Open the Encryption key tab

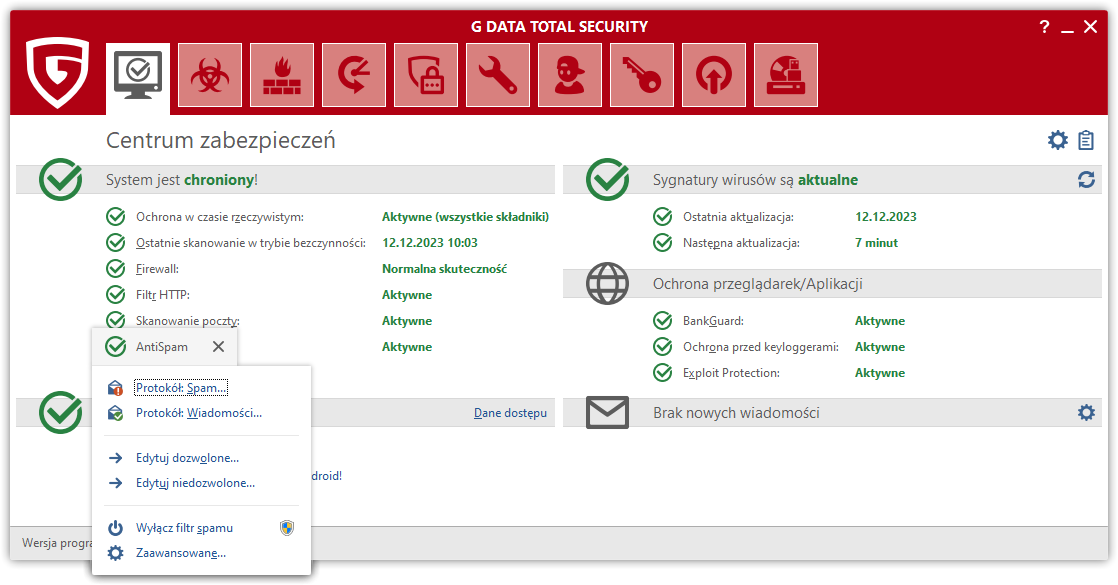(x=642, y=75)
